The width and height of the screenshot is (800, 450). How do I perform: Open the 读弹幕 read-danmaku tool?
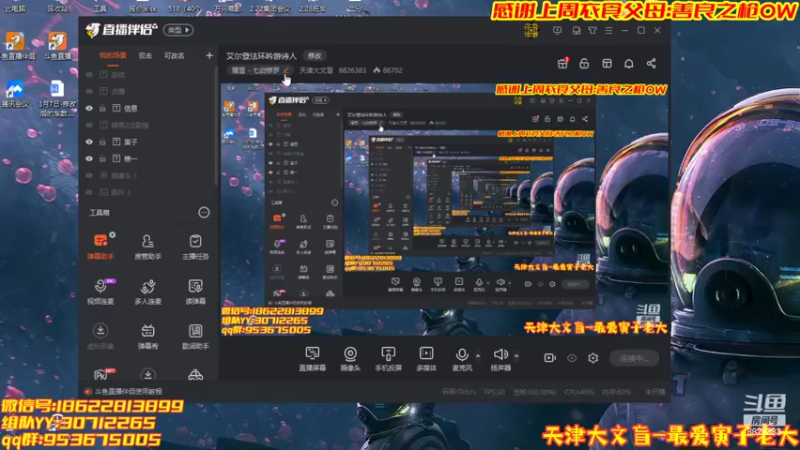tap(195, 291)
